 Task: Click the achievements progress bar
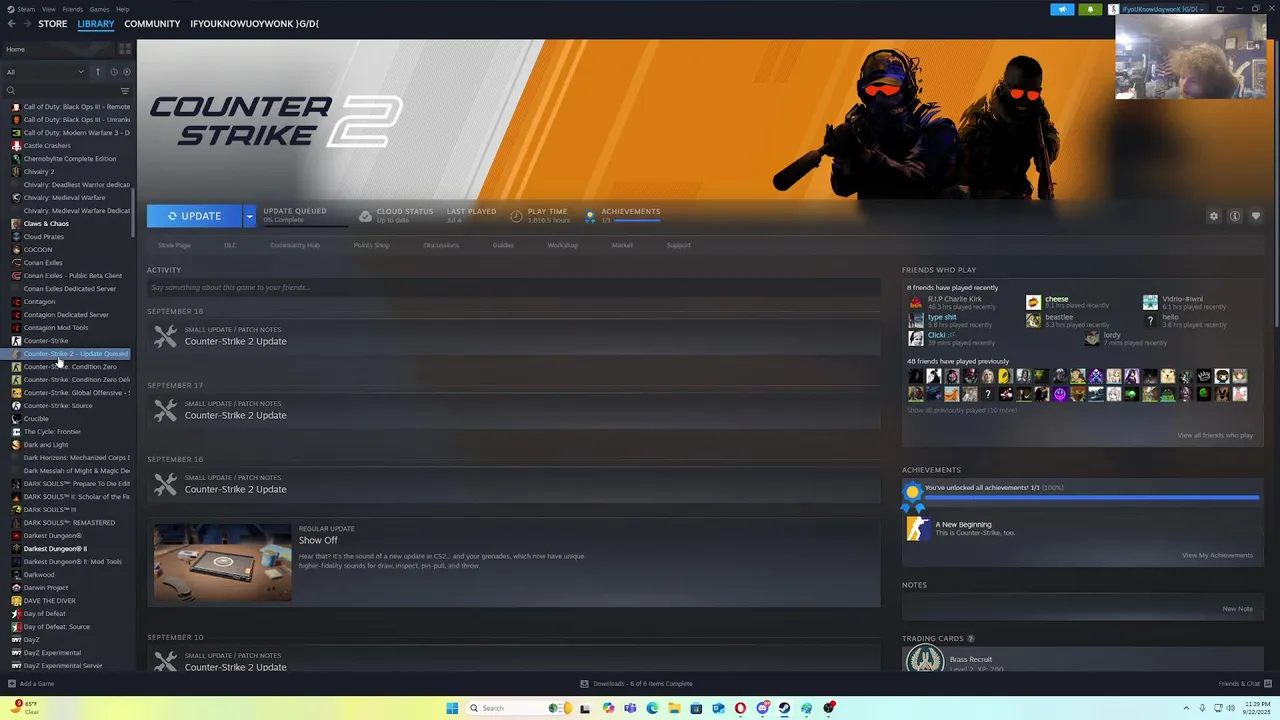(1092, 496)
